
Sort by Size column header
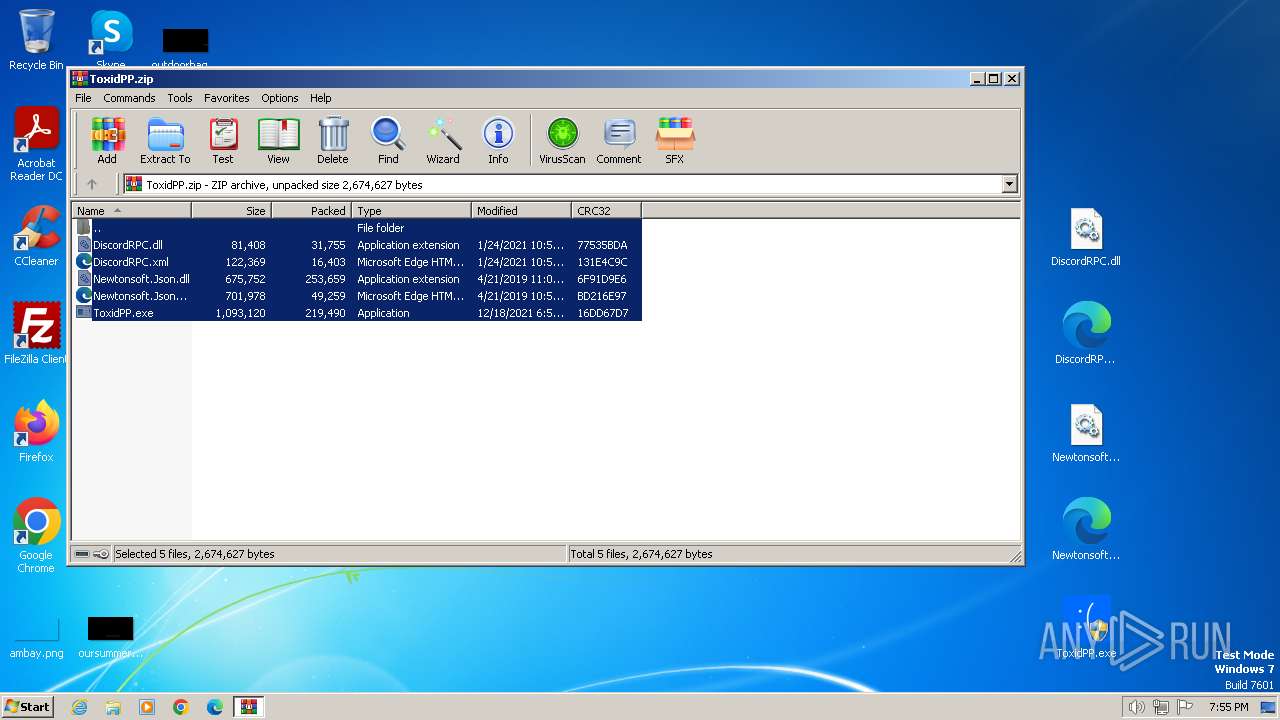tap(231, 210)
